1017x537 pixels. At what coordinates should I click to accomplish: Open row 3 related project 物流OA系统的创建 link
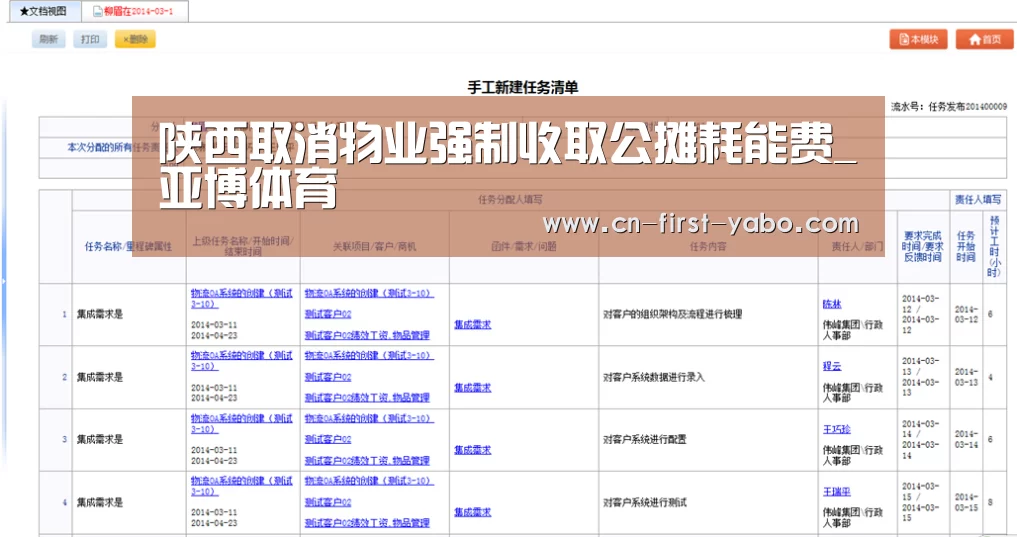(369, 418)
